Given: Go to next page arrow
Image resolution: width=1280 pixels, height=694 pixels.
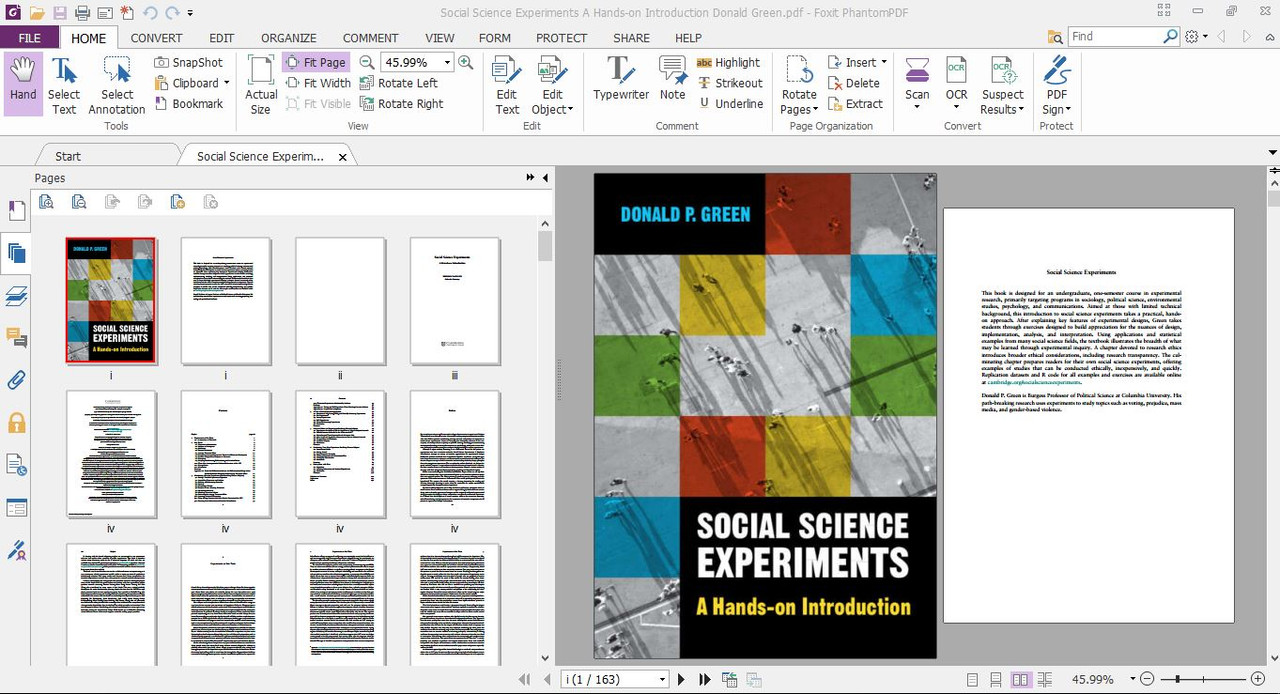Looking at the screenshot, I should (682, 679).
